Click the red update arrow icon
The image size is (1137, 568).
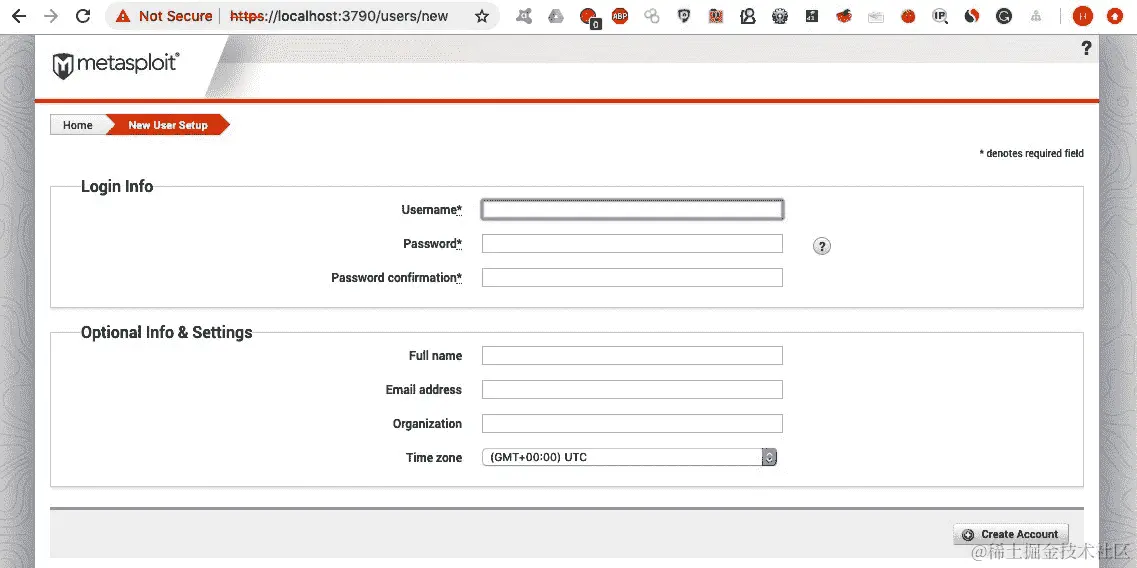click(x=1114, y=16)
